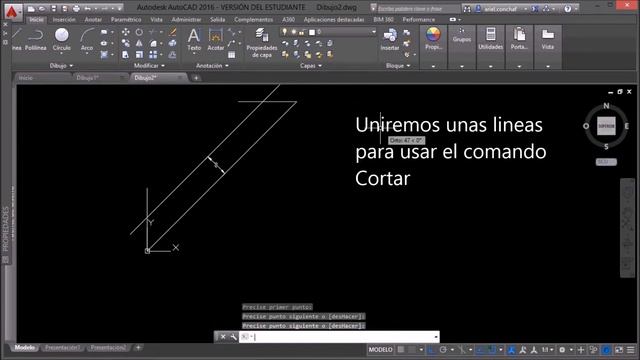Open the command line history dropdown arrow
640x360 pixels.
[x=436, y=337]
